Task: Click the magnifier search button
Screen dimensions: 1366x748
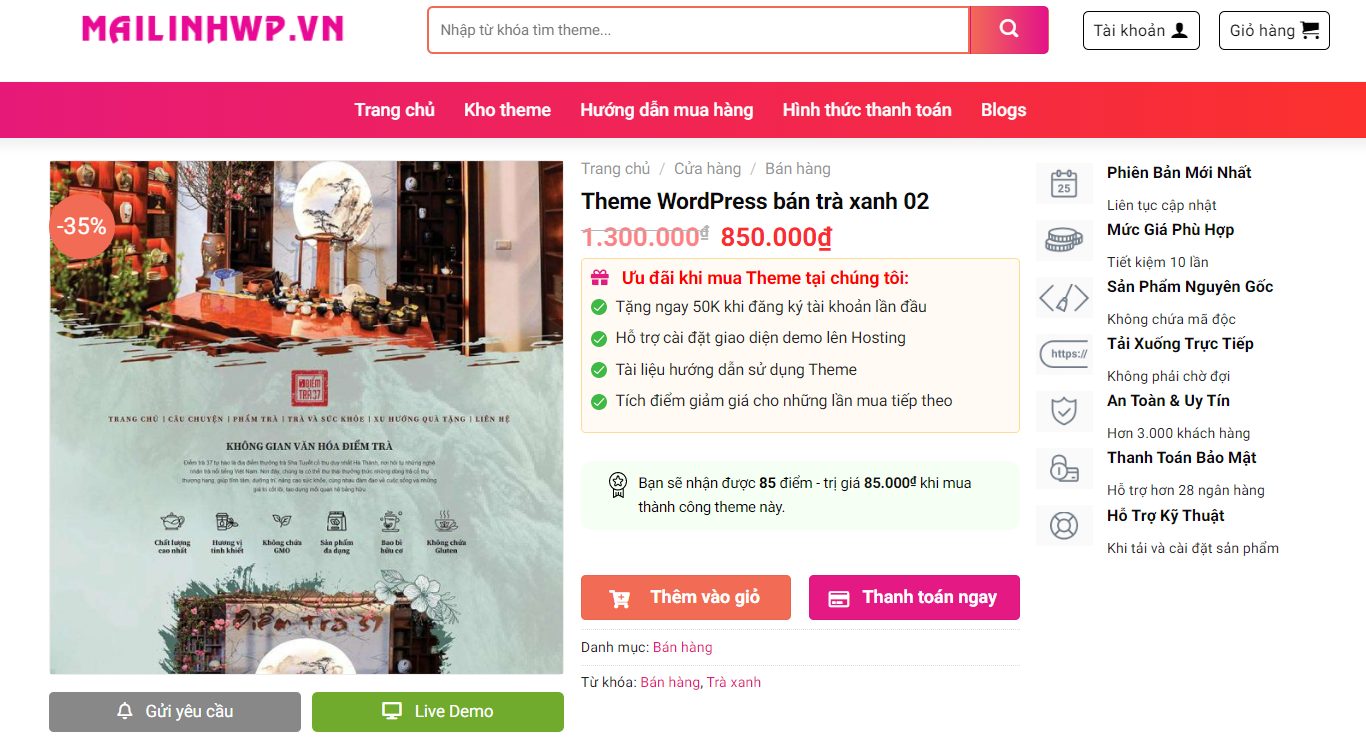Action: (x=1009, y=30)
